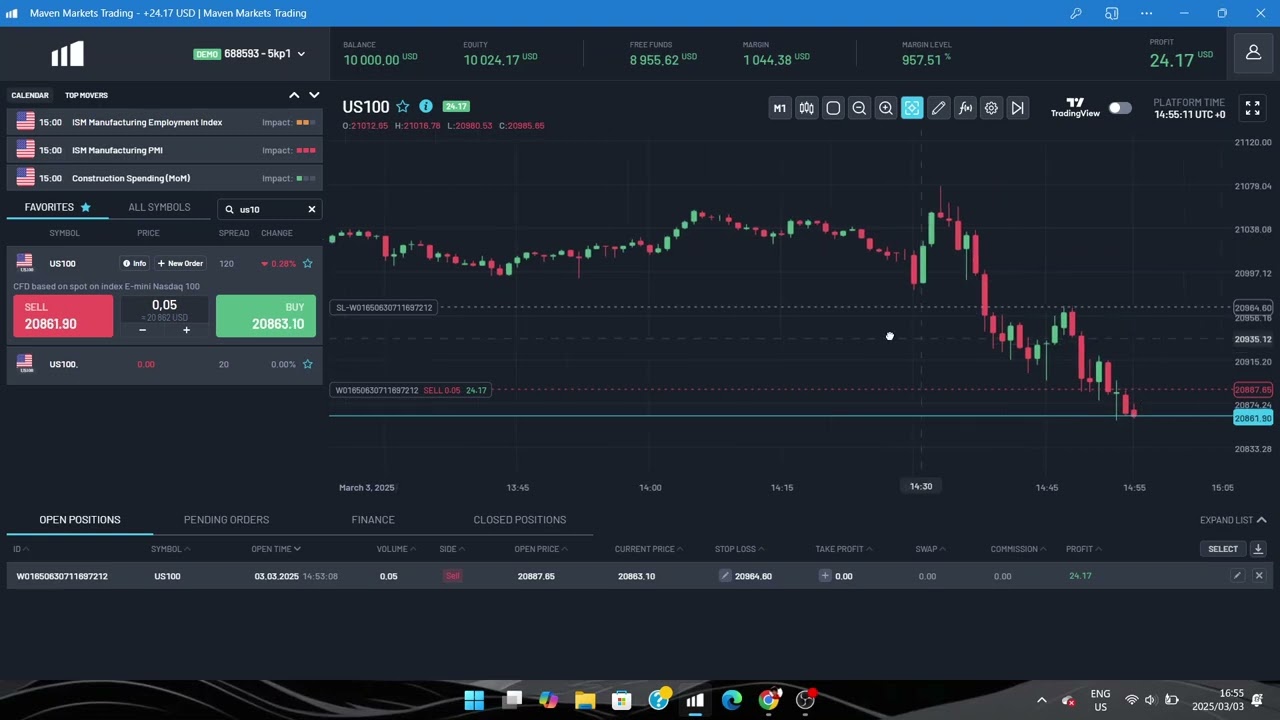
Task: Switch to the Calendar tab
Action: [30, 95]
